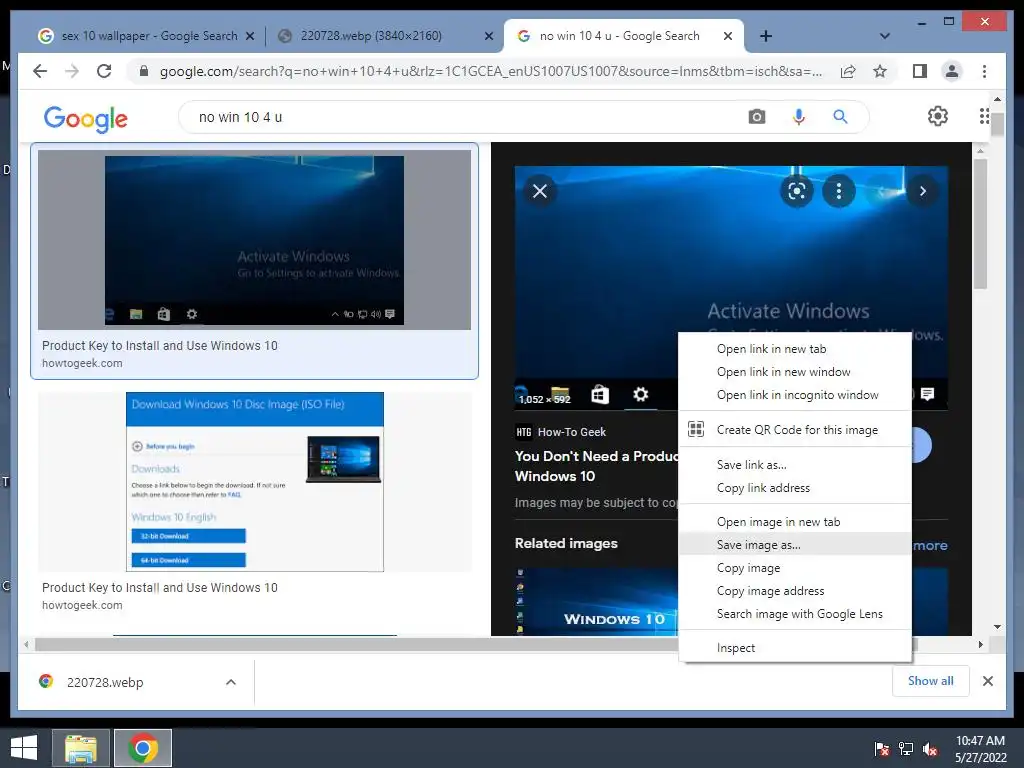This screenshot has height=768, width=1024.
Task: Open the tab search dropdown chevron
Action: click(884, 36)
